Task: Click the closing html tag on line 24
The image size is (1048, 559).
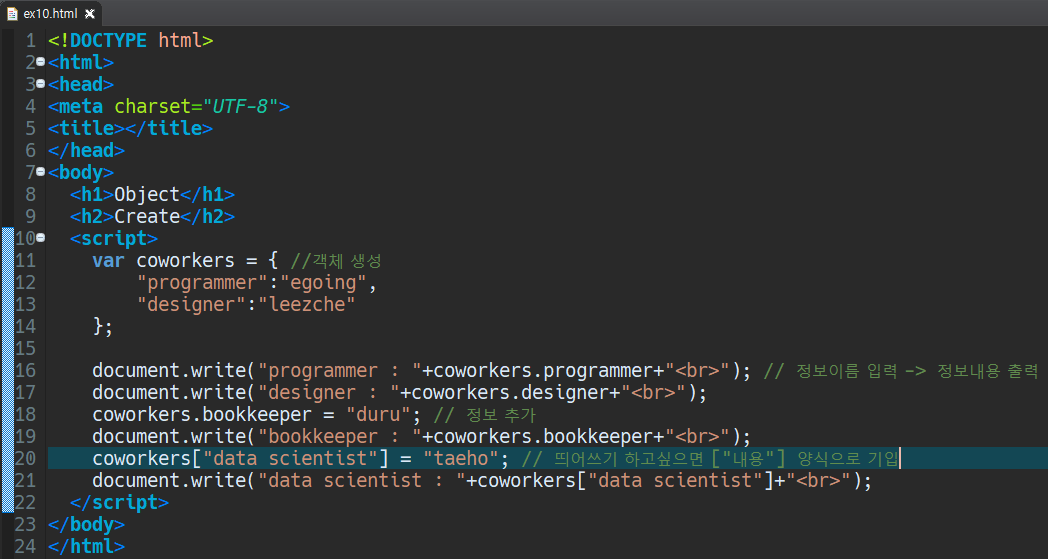Action: point(86,546)
